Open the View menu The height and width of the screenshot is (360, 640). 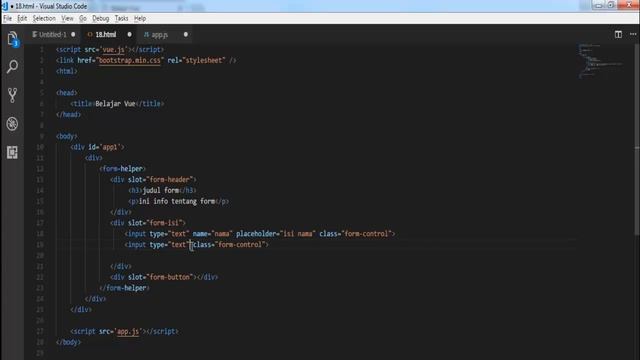pyautogui.click(x=67, y=18)
